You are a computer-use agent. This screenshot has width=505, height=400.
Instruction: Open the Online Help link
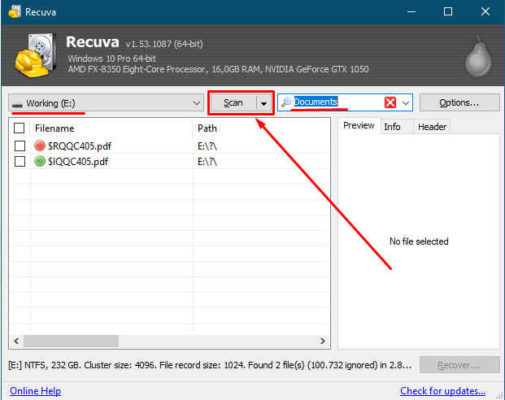point(35,391)
